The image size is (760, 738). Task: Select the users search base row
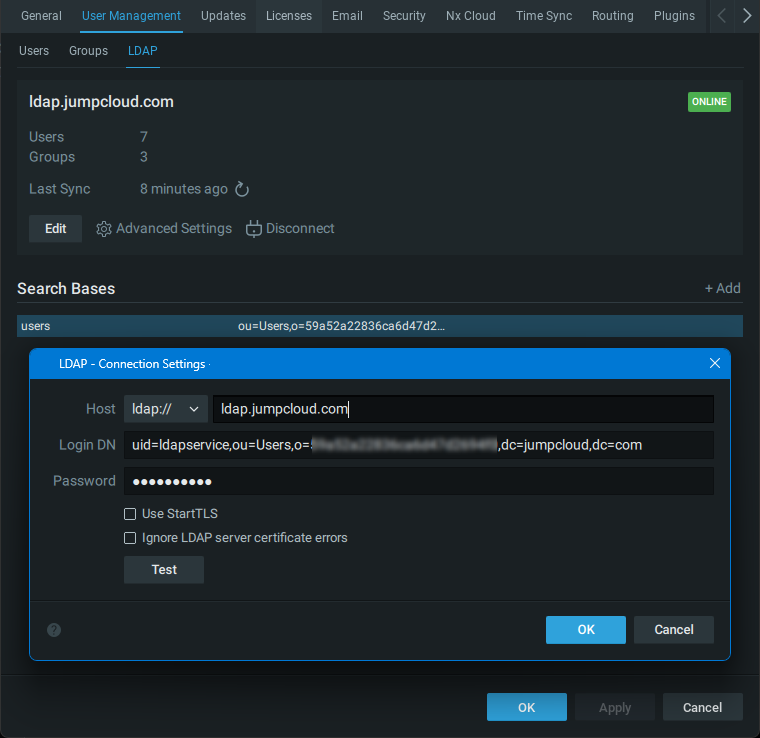point(380,326)
